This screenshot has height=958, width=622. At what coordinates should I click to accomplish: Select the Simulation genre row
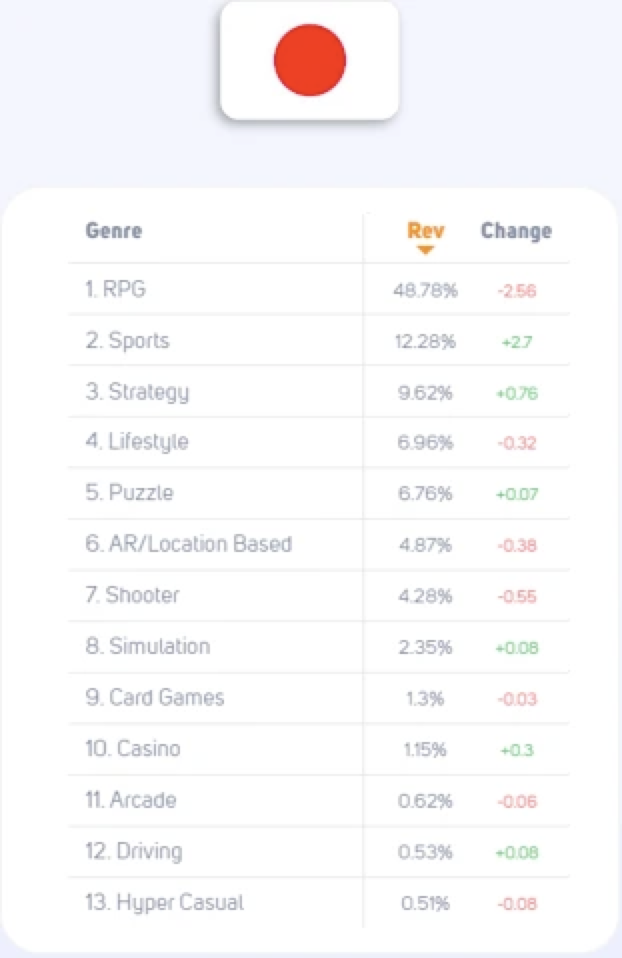(x=319, y=647)
